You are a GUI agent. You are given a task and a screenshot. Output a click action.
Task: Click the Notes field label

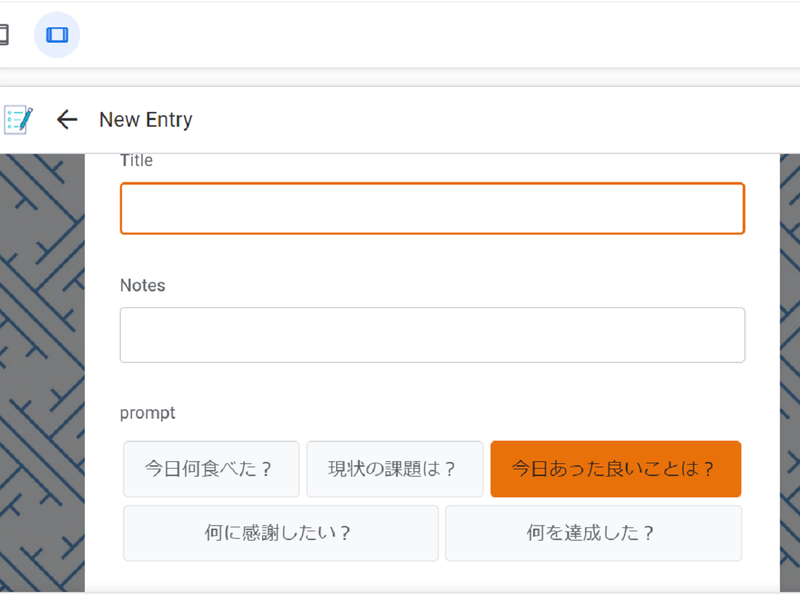click(x=142, y=285)
